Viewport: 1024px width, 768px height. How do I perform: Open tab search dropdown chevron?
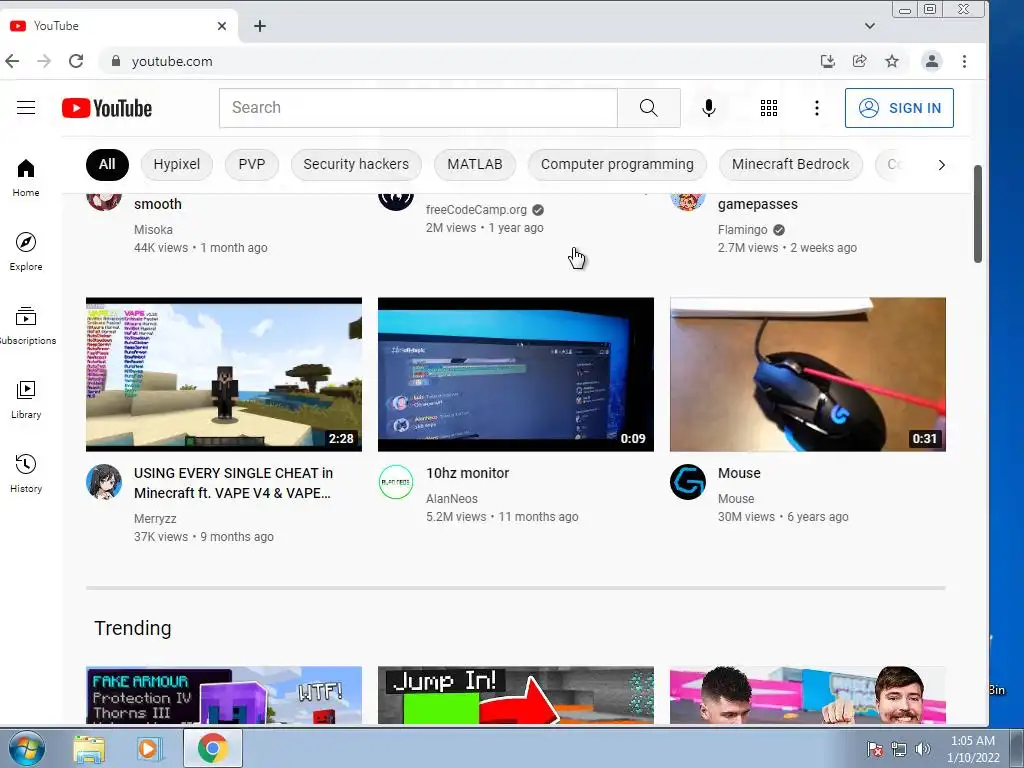coord(869,26)
